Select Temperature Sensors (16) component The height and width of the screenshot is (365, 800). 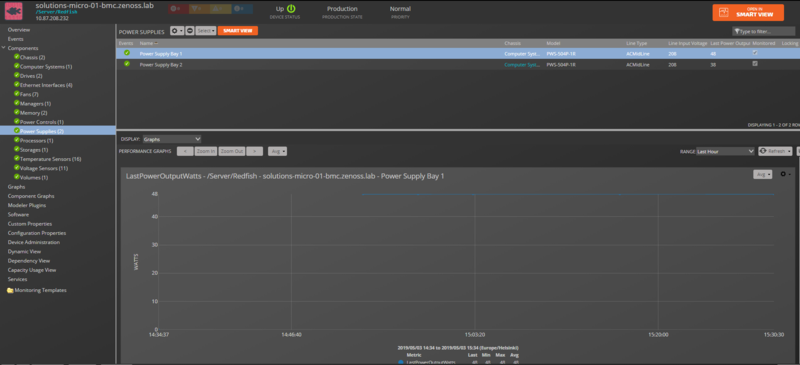tap(51, 159)
